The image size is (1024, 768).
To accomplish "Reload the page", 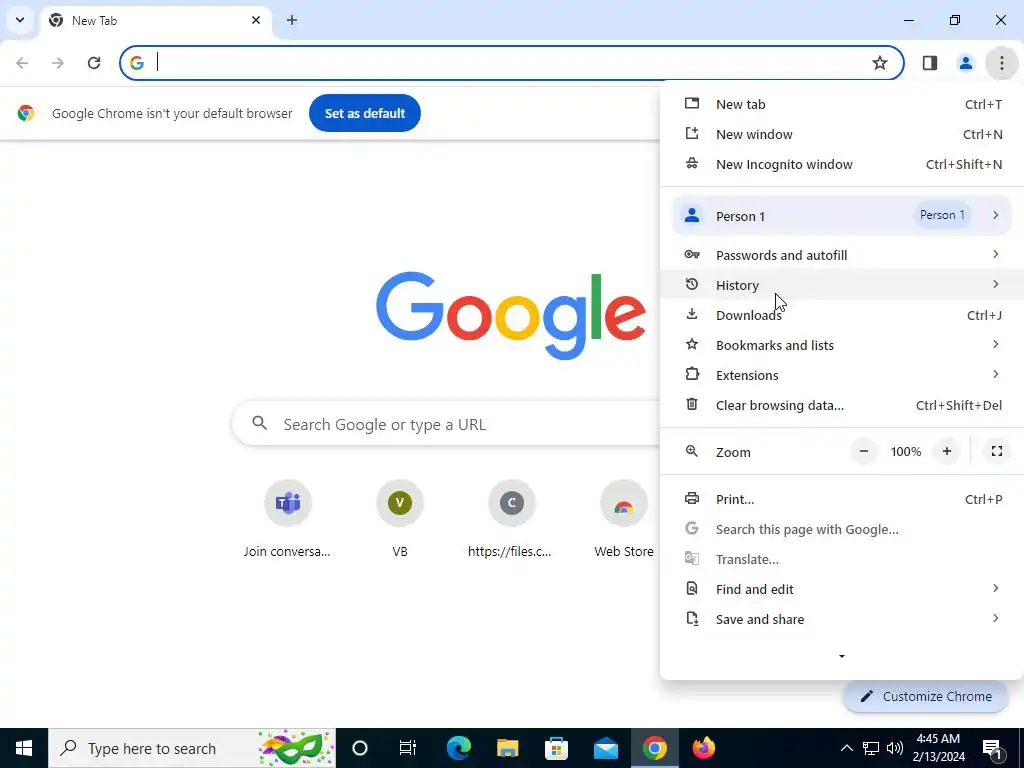I will pos(94,63).
